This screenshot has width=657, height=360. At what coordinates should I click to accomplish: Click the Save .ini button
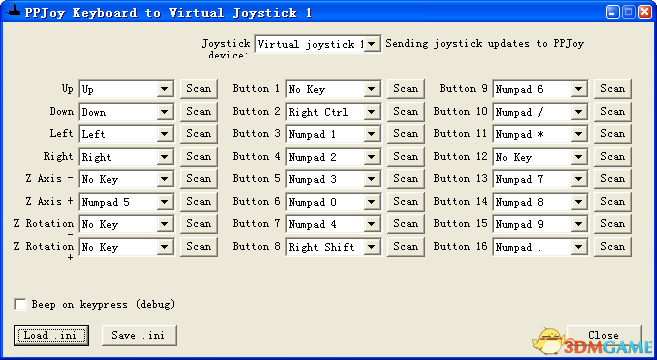[x=139, y=335]
